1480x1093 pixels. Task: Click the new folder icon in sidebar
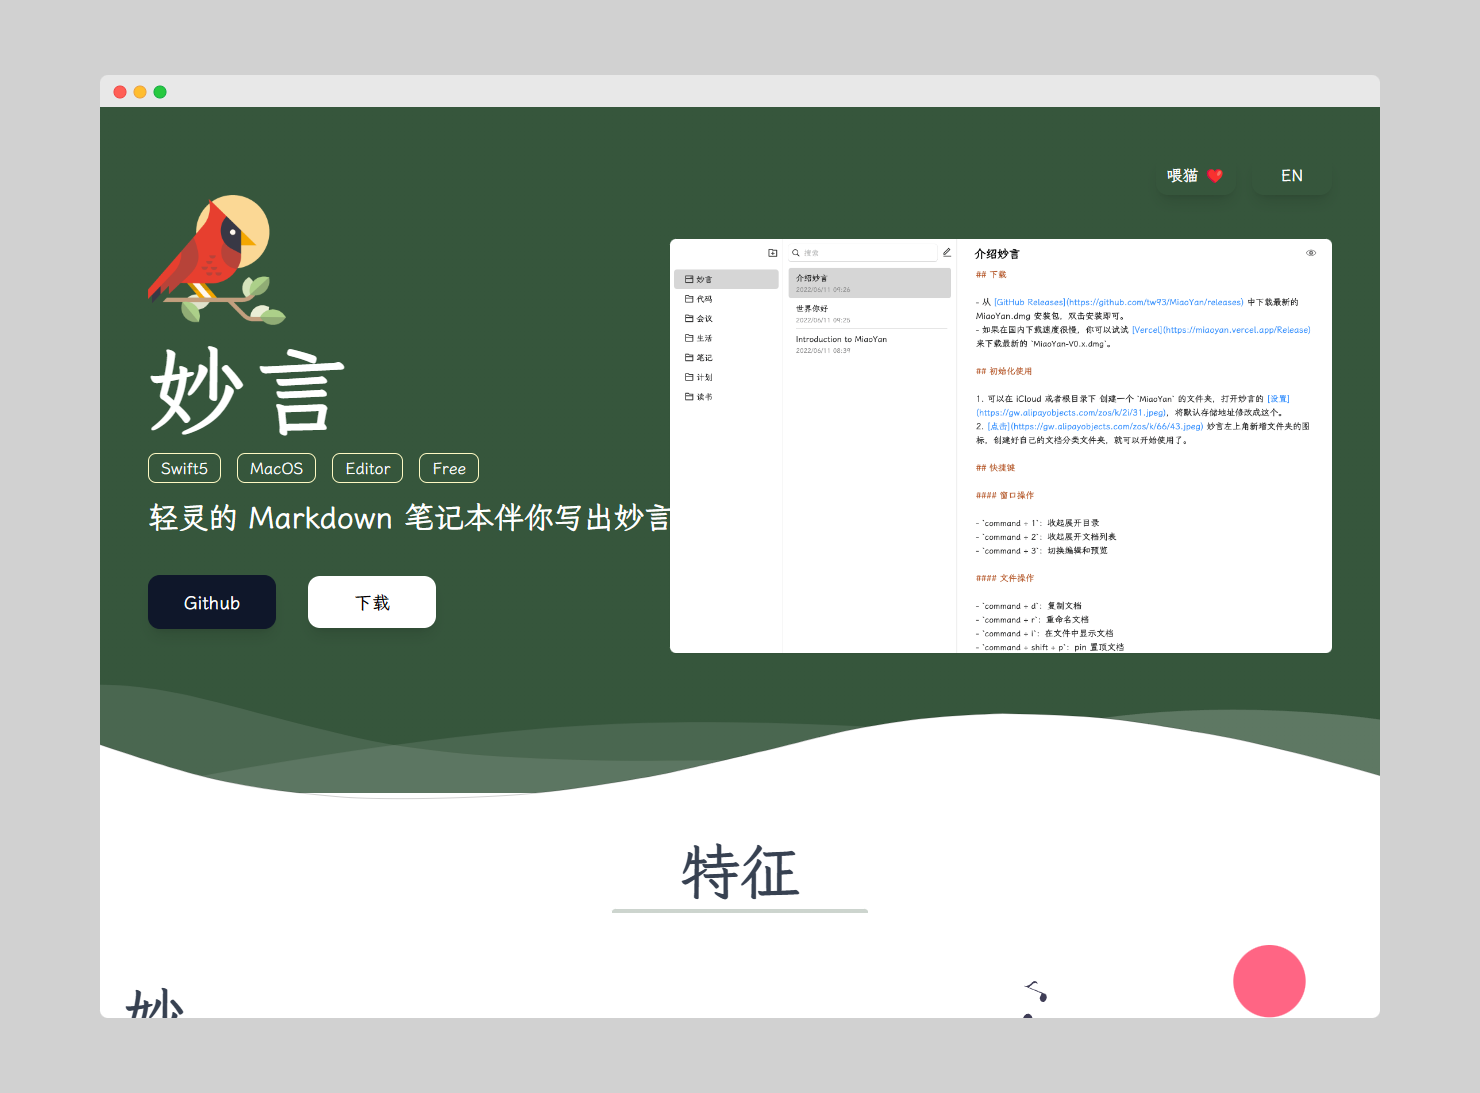click(x=772, y=253)
